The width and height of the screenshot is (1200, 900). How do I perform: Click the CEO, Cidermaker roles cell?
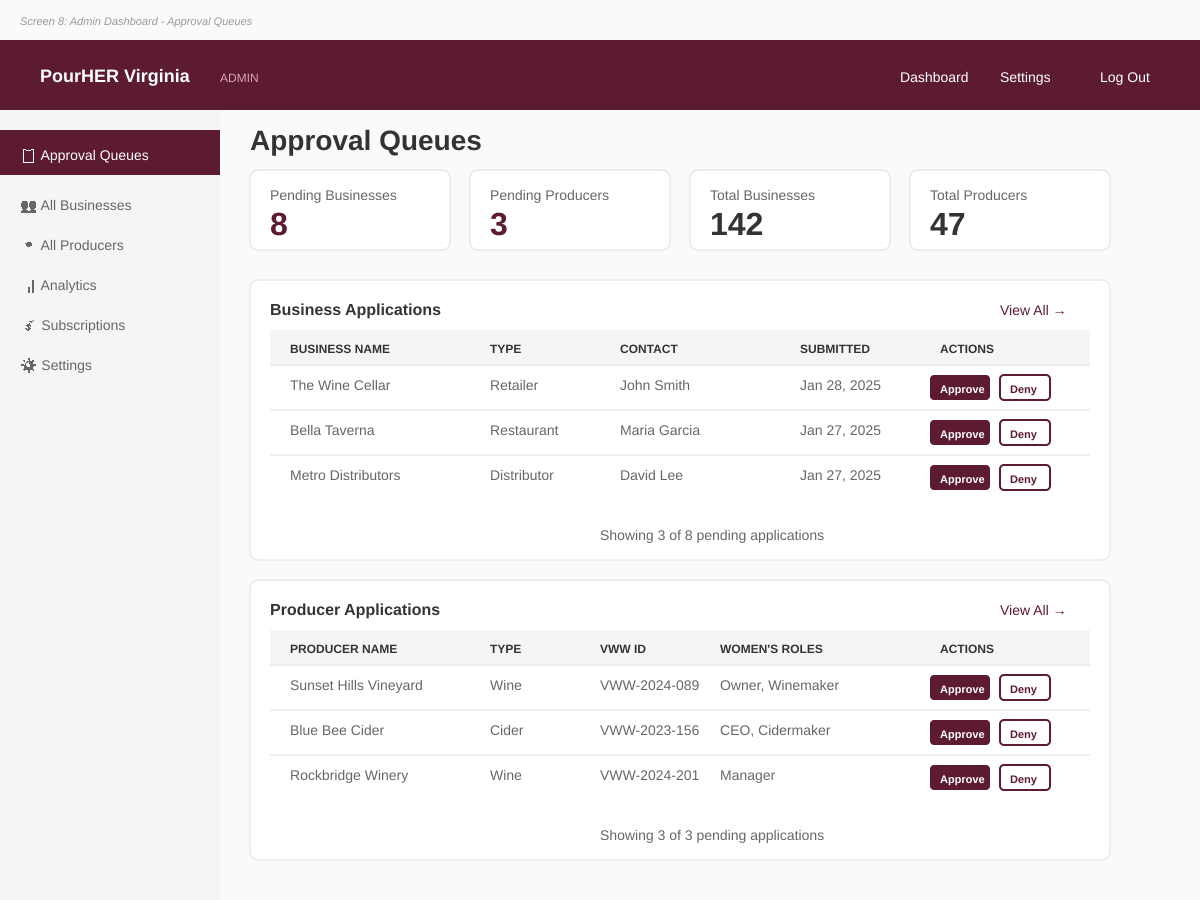(775, 730)
